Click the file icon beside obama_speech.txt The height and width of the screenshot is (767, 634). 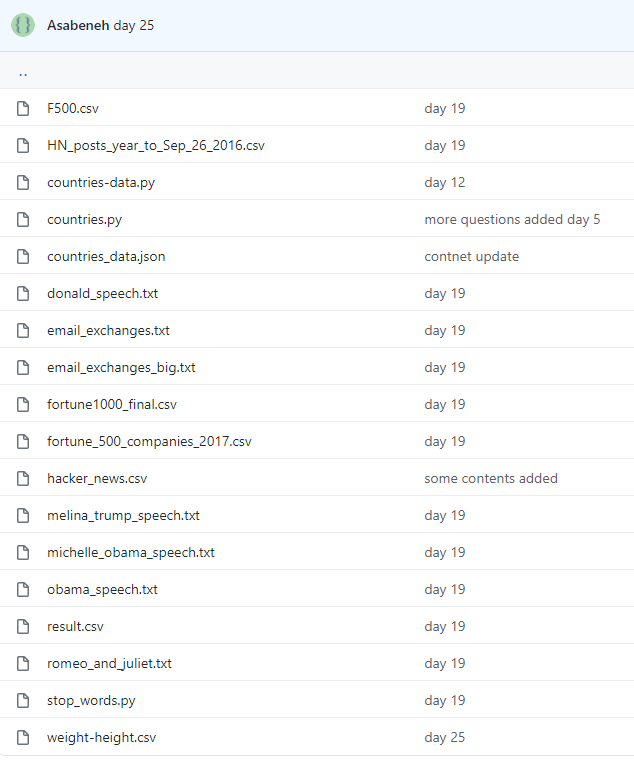pos(23,589)
